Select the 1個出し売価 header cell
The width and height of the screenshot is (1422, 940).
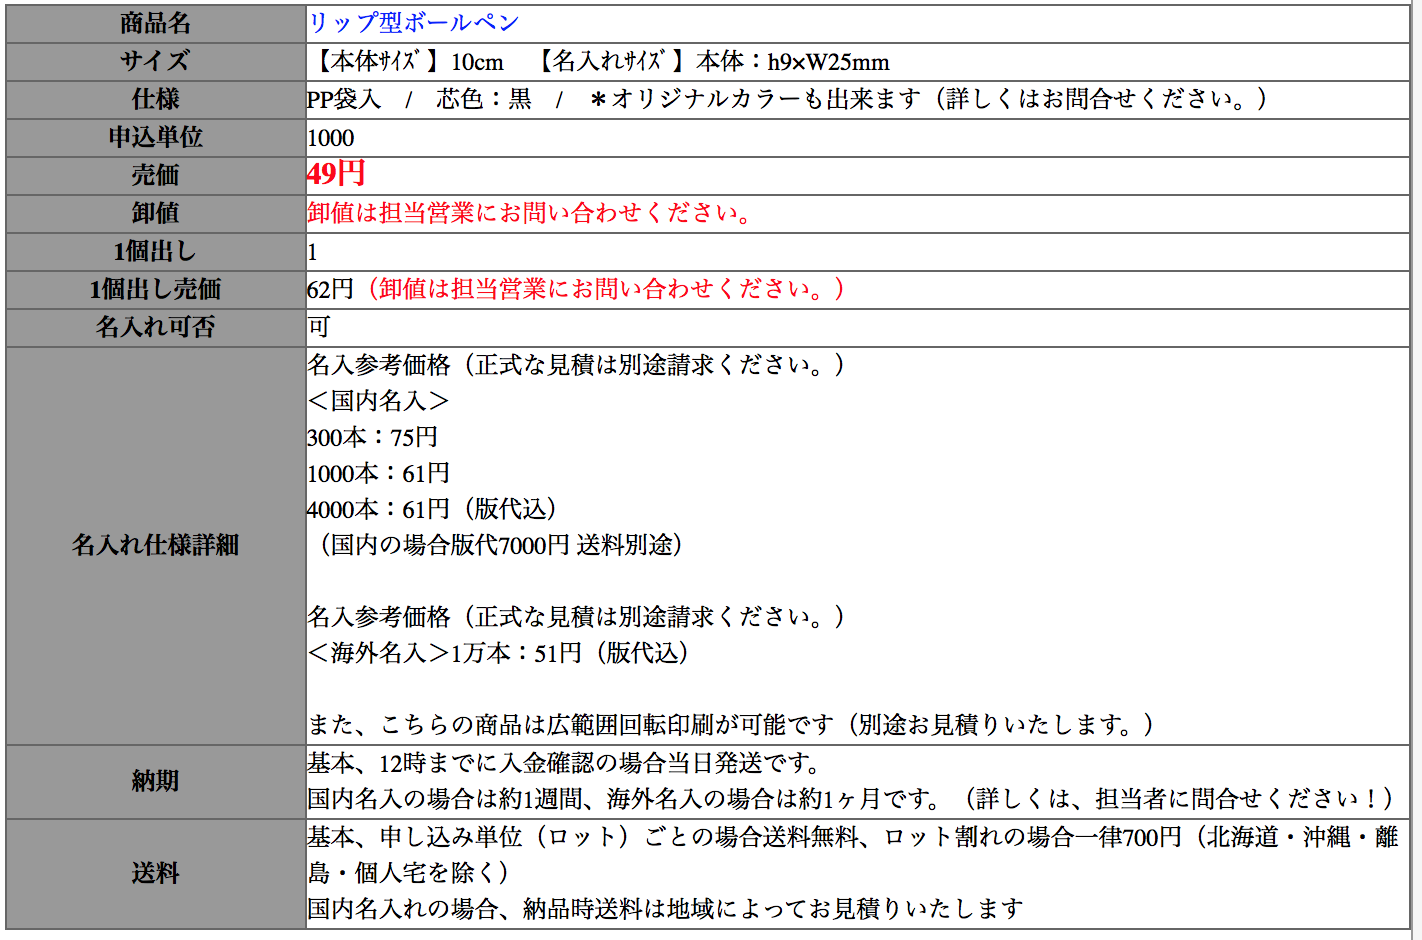tap(156, 290)
